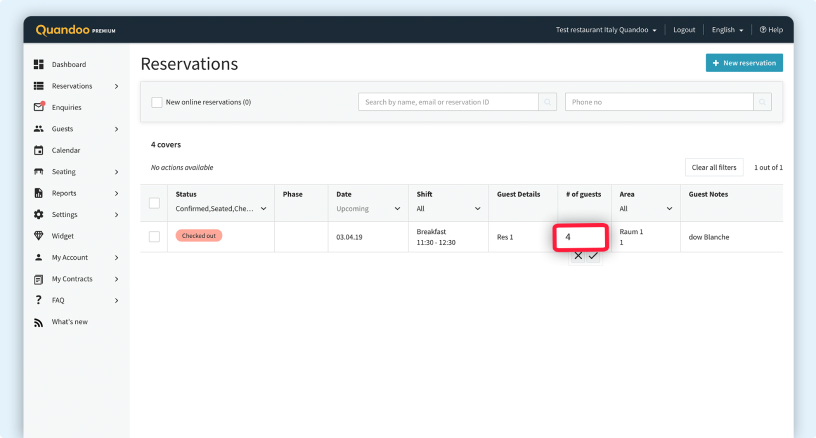Click Clear all filters button

click(714, 167)
